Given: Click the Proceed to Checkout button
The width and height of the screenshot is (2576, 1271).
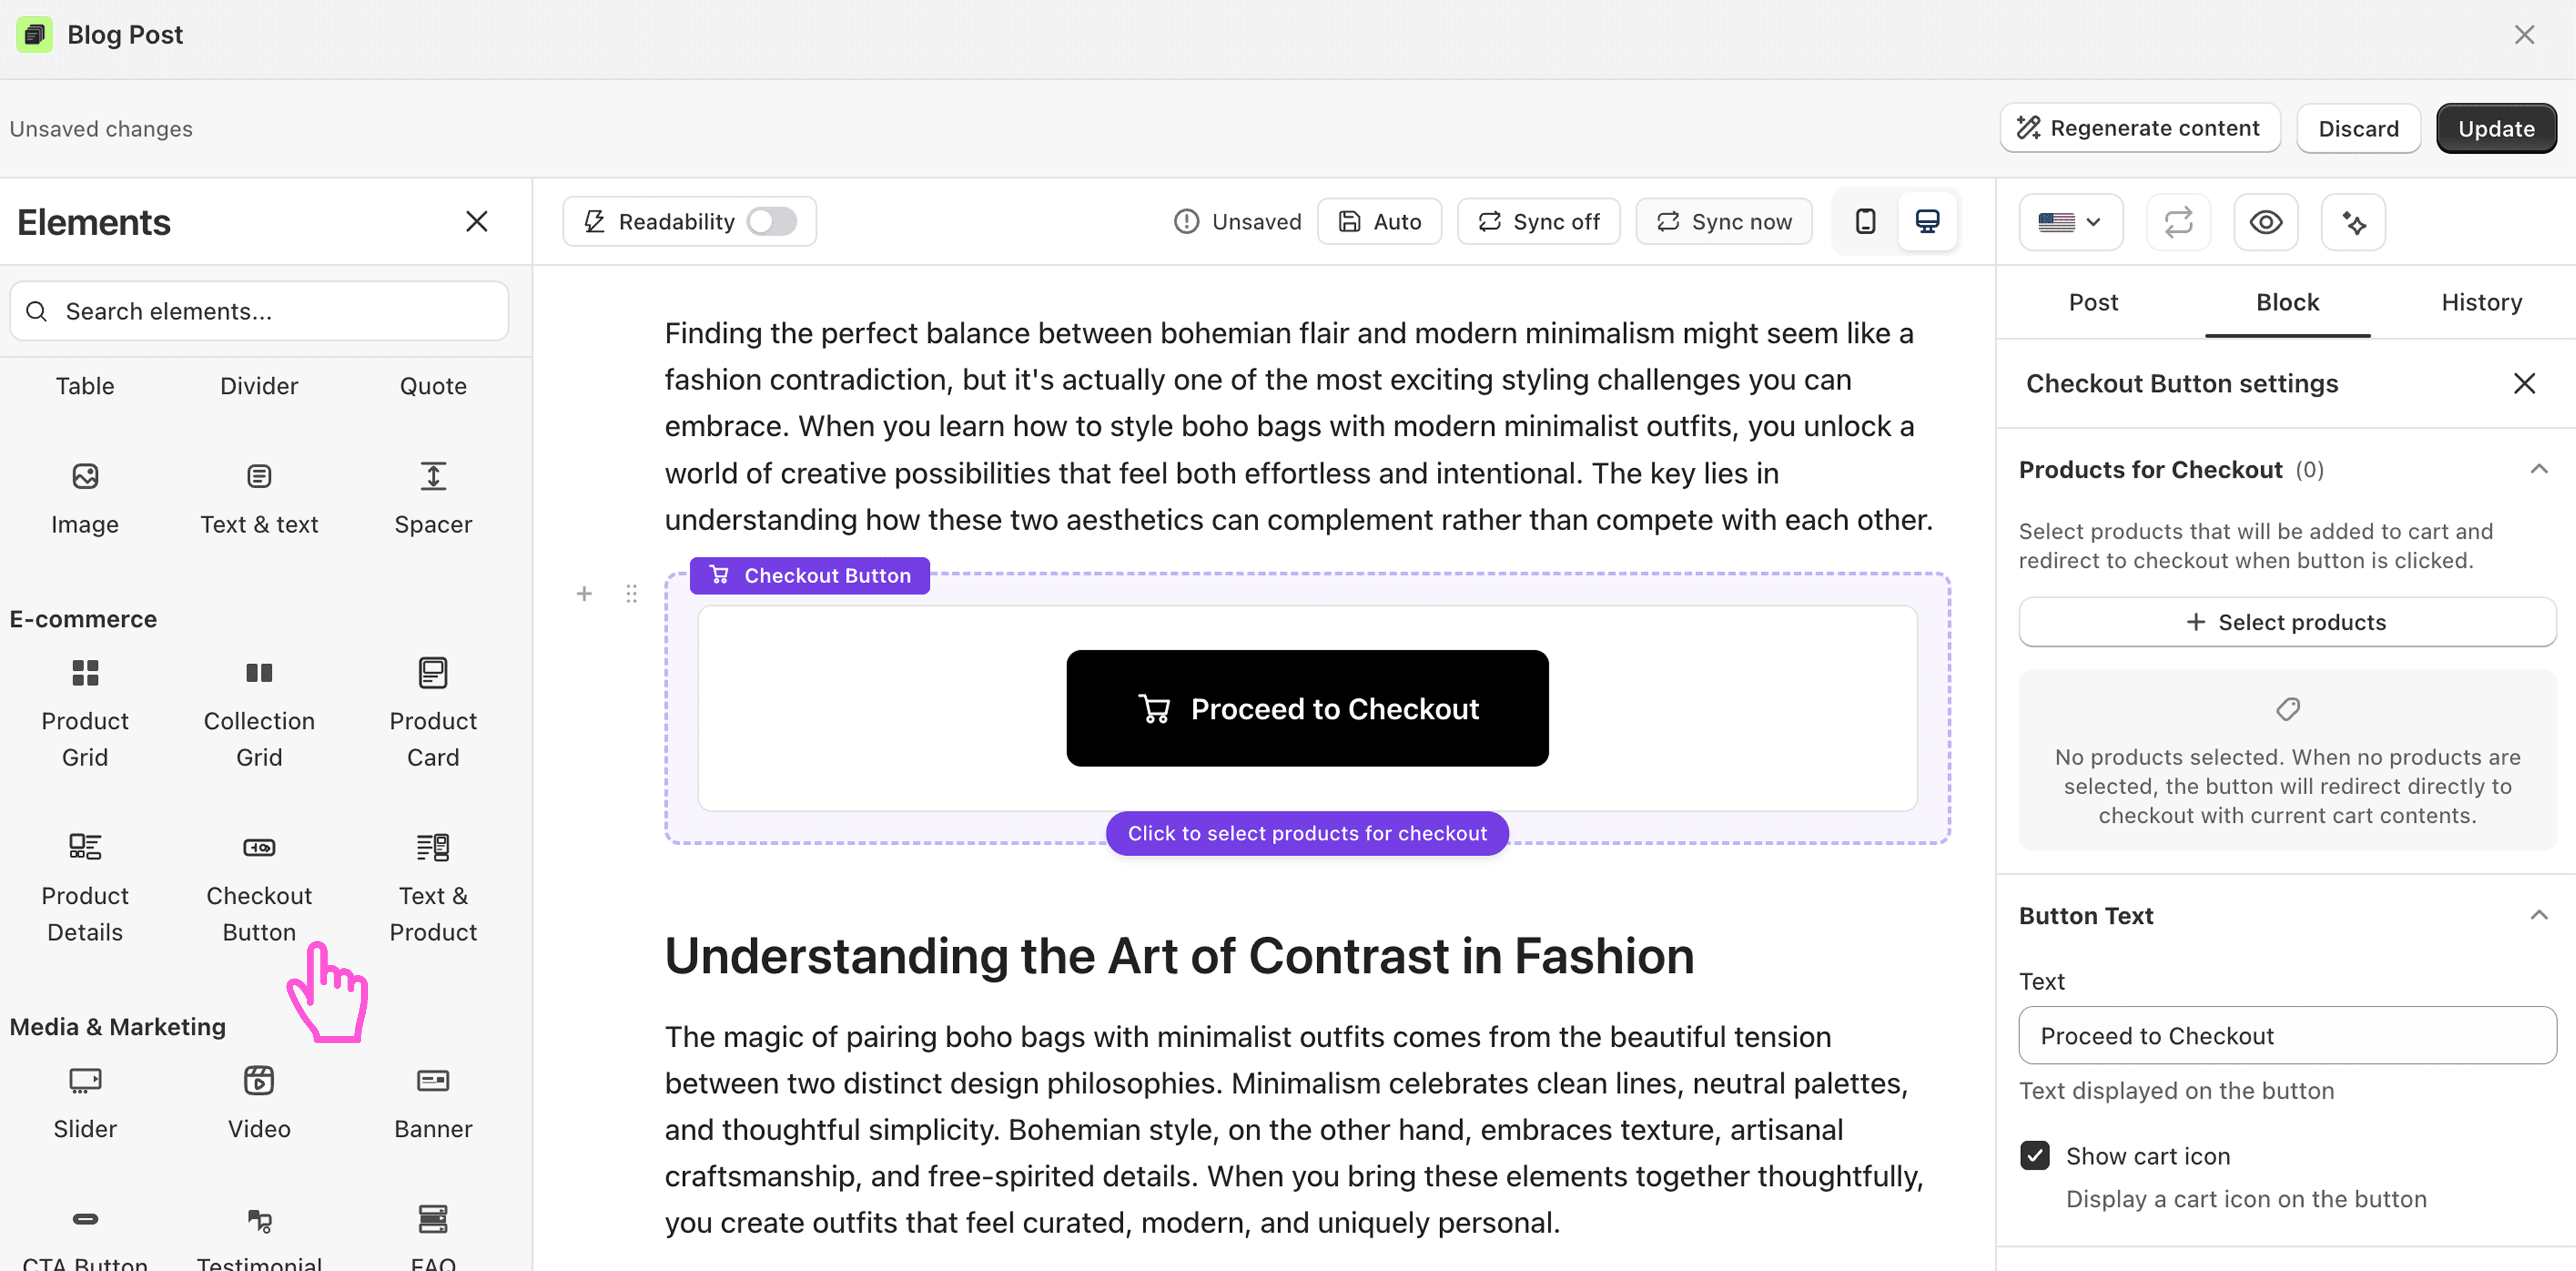Looking at the screenshot, I should (1307, 708).
